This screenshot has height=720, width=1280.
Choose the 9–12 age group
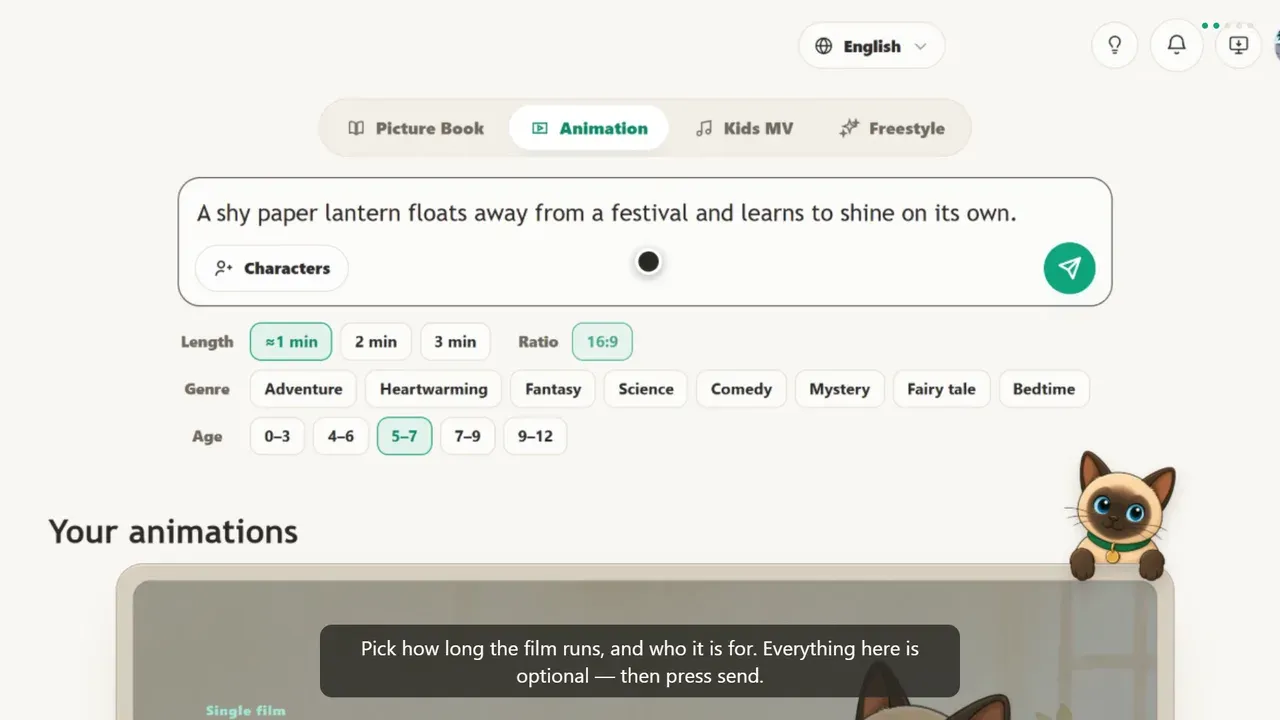pyautogui.click(x=535, y=436)
